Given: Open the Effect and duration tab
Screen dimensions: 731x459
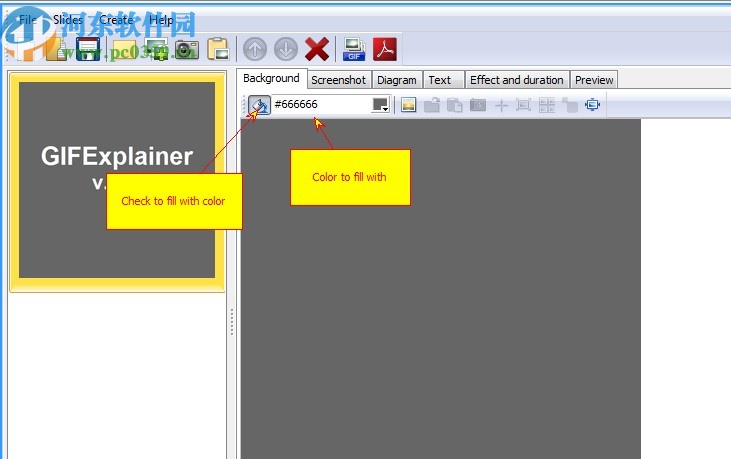Looking at the screenshot, I should (517, 80).
